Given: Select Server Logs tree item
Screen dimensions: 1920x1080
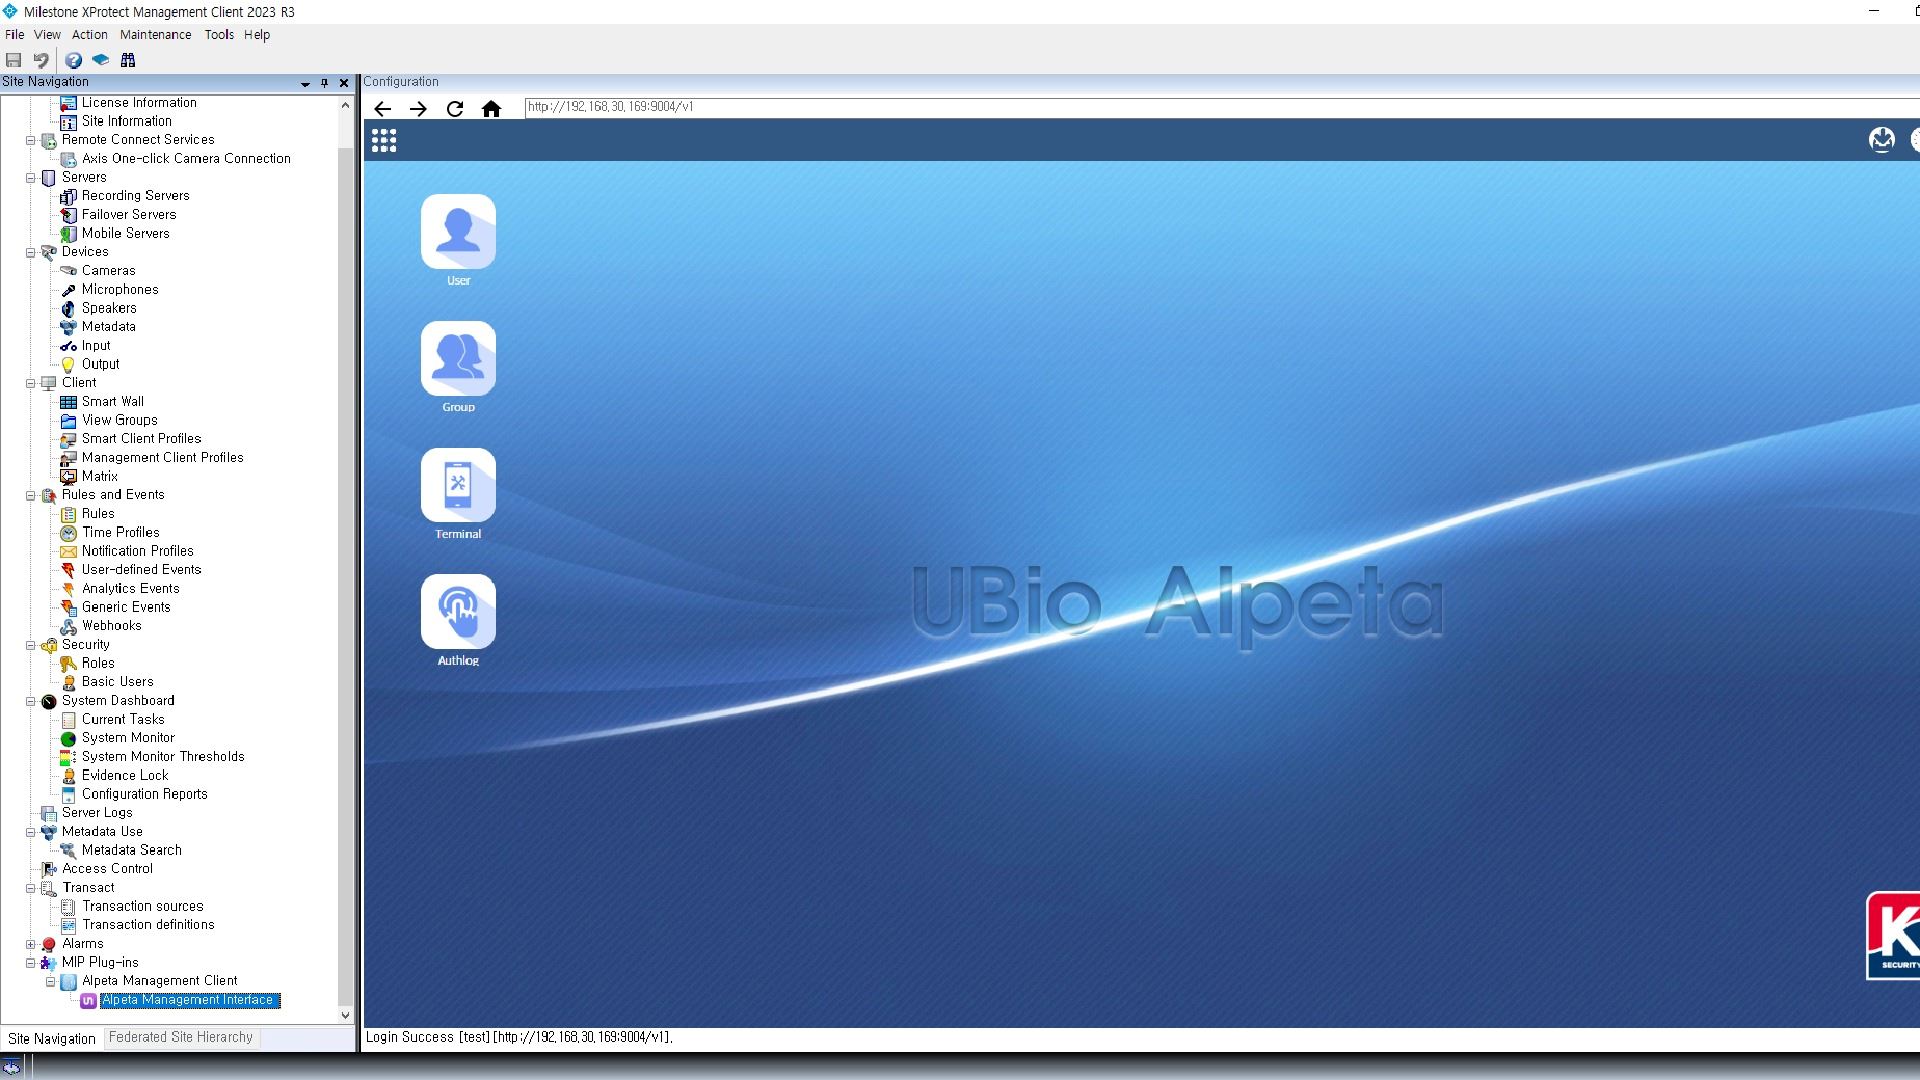Looking at the screenshot, I should 97,813.
